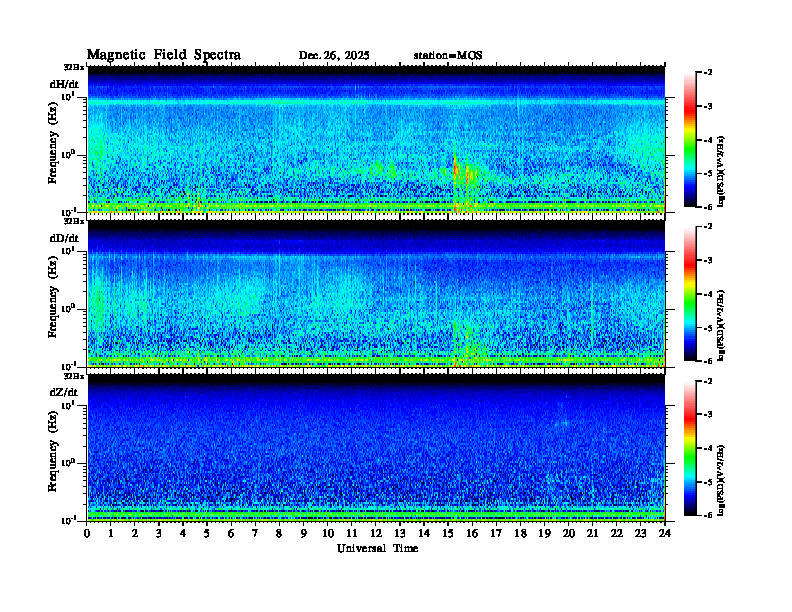
Task: Click the "Magnetic Field Spectra" title
Action: coord(164,55)
